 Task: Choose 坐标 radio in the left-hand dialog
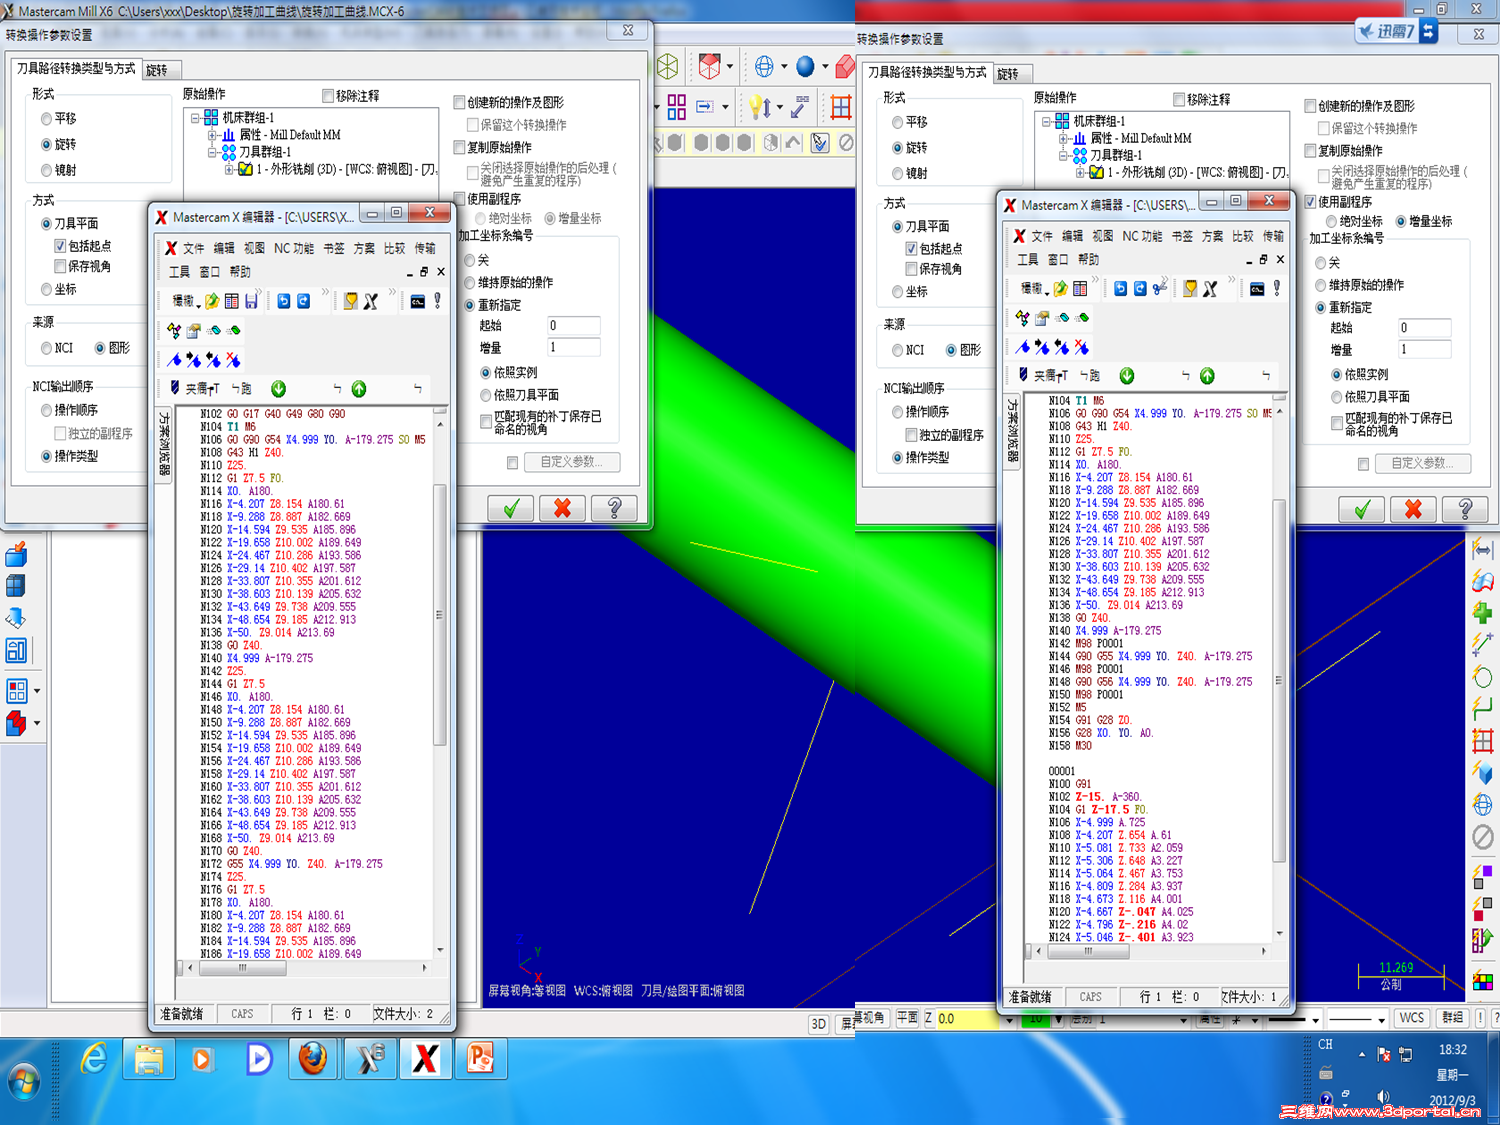[x=46, y=289]
